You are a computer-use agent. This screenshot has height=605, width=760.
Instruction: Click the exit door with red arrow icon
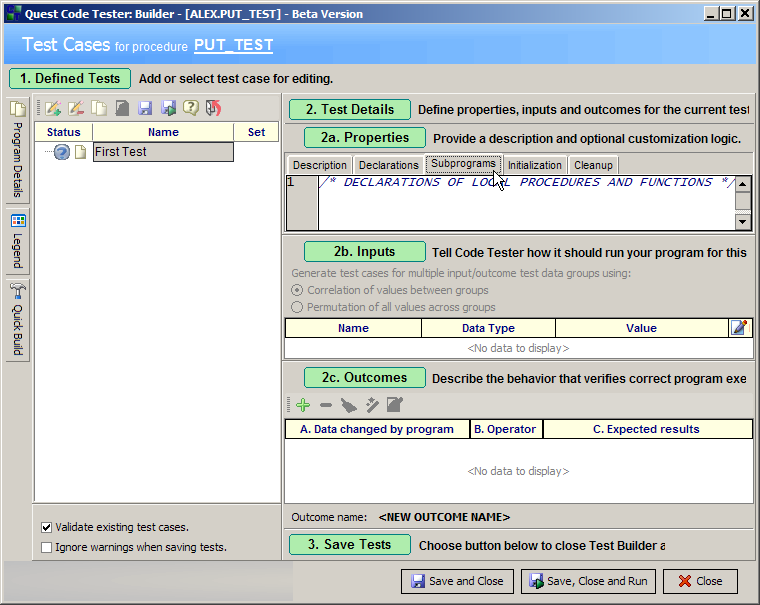(213, 108)
